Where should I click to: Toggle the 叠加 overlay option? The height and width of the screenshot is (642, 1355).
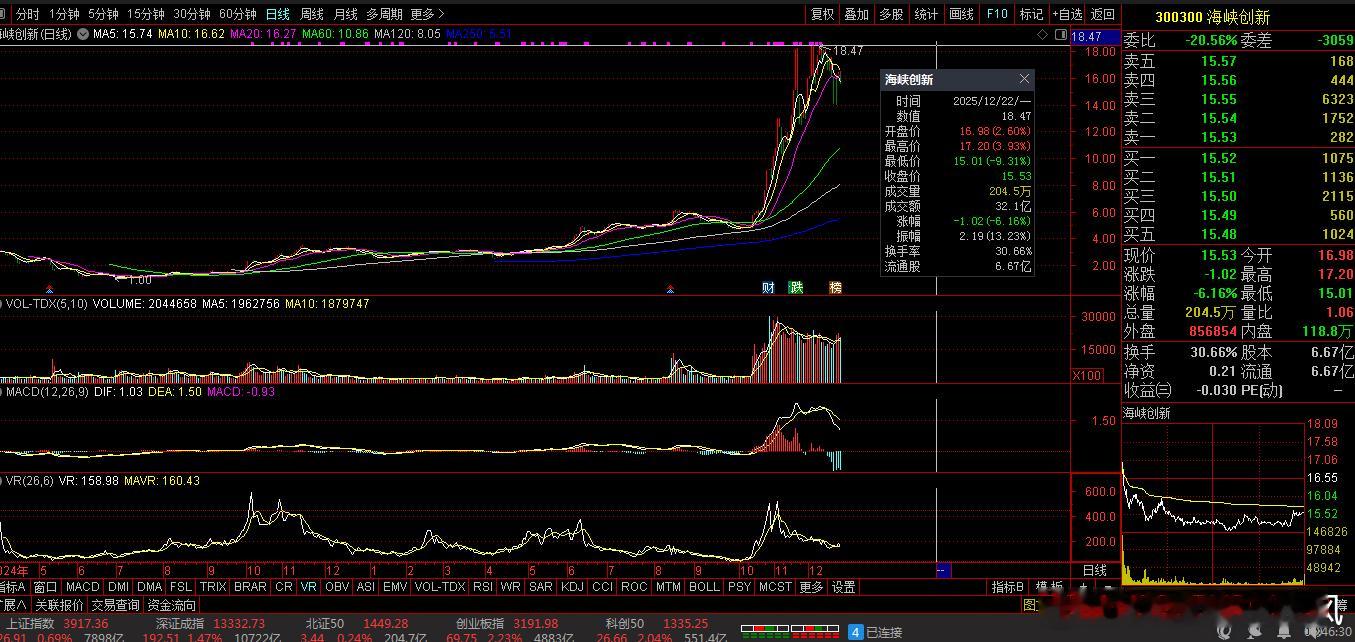point(856,14)
